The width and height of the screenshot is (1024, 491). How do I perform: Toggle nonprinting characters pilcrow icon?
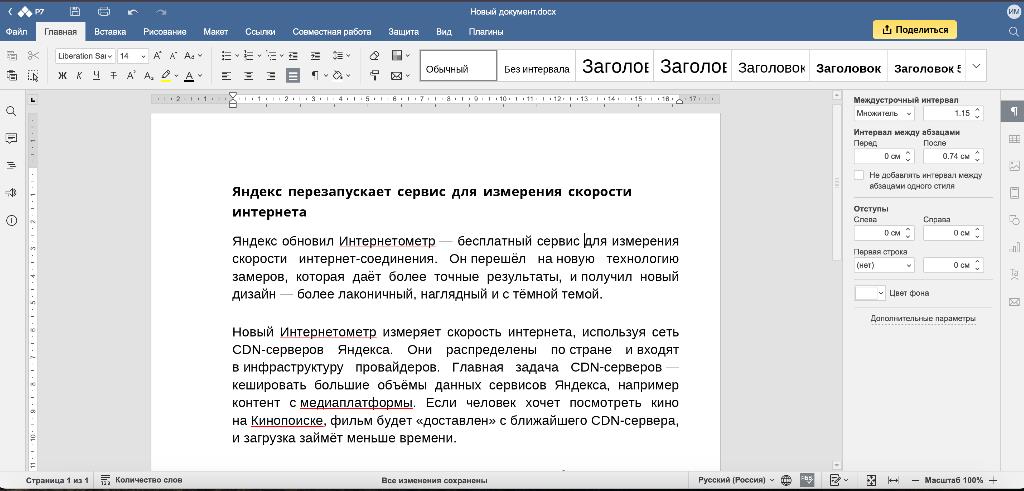(x=315, y=76)
